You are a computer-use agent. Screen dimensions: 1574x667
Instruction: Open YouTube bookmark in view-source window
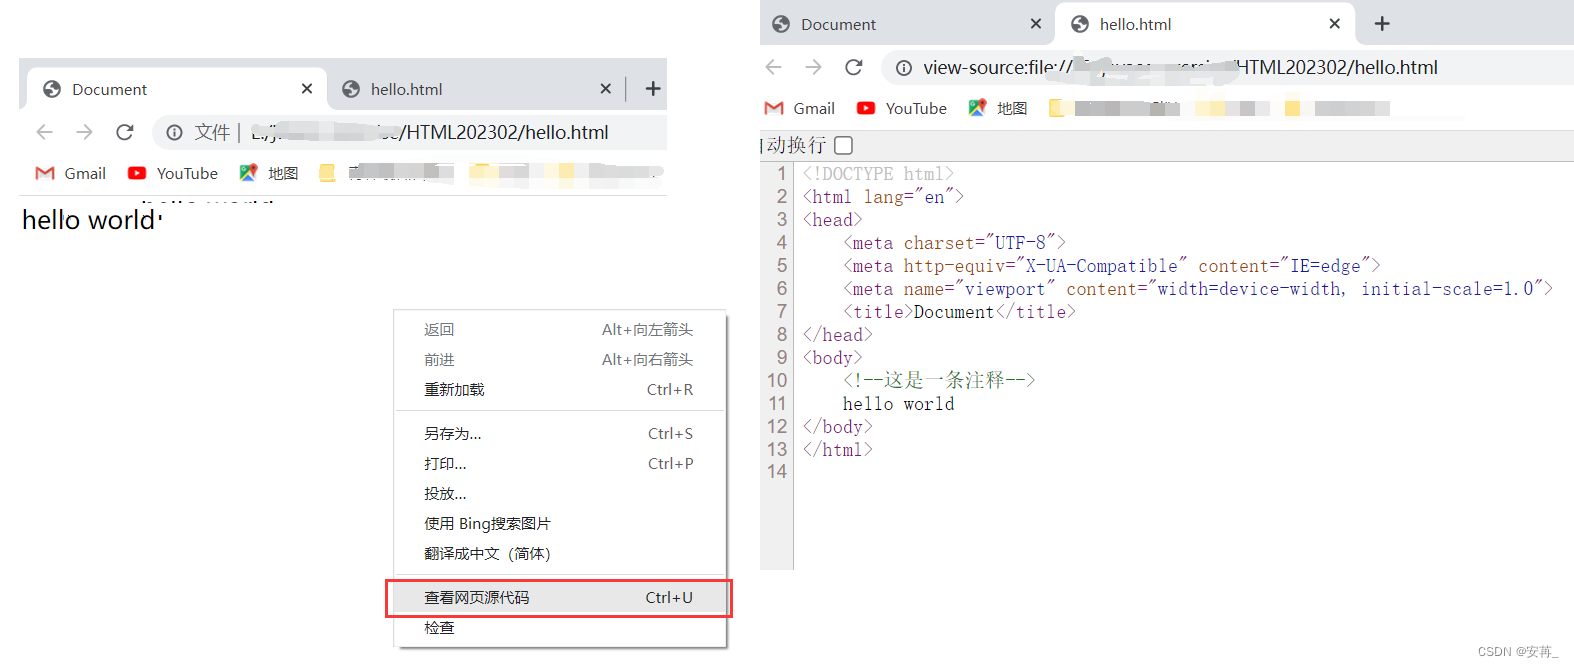(902, 108)
